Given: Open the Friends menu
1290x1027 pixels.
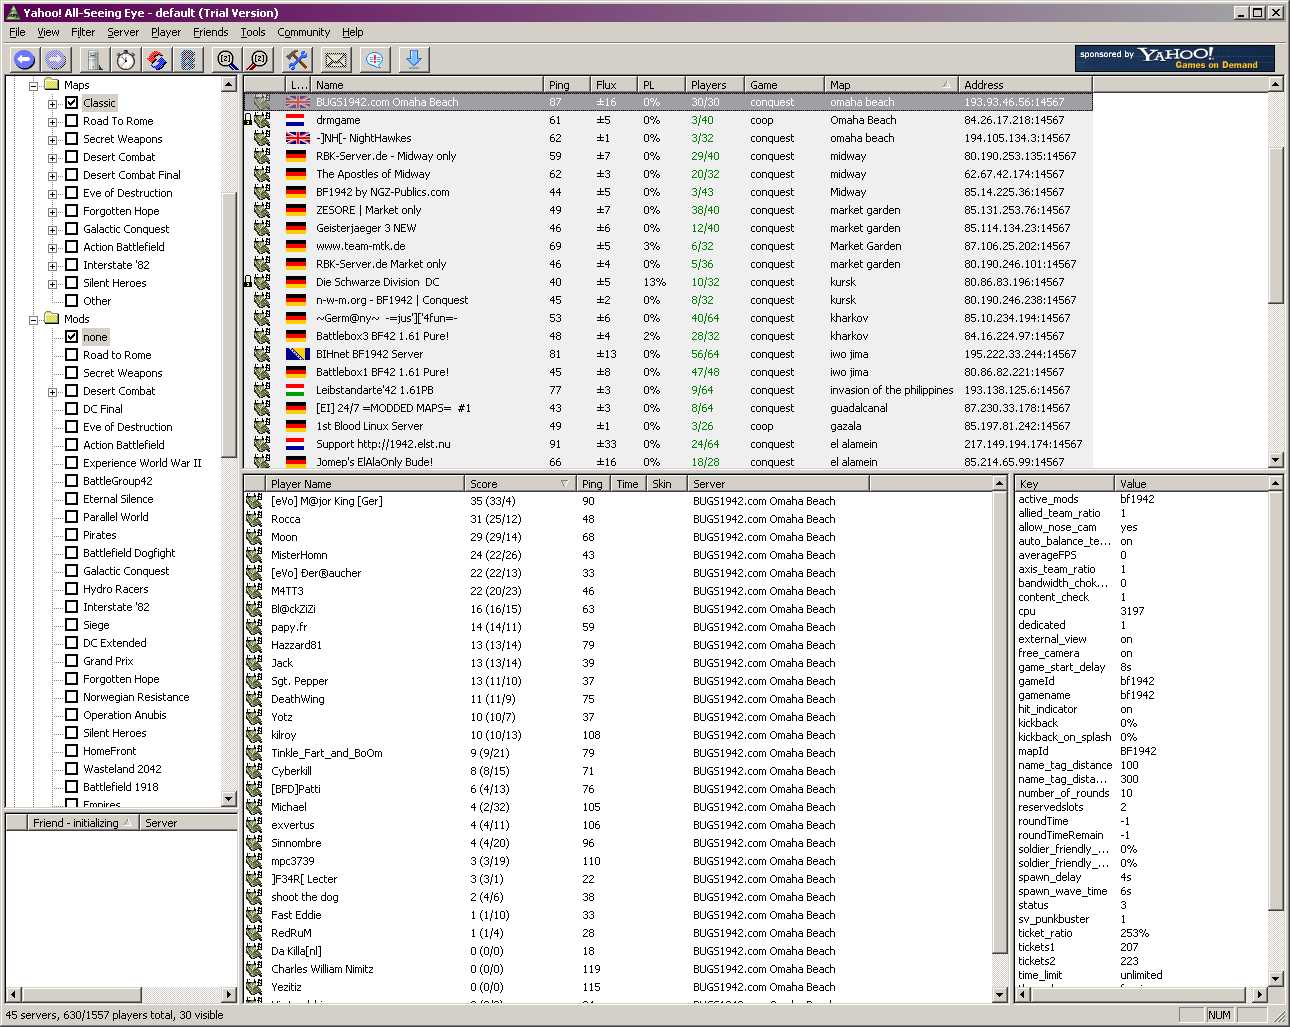Looking at the screenshot, I should tap(210, 32).
